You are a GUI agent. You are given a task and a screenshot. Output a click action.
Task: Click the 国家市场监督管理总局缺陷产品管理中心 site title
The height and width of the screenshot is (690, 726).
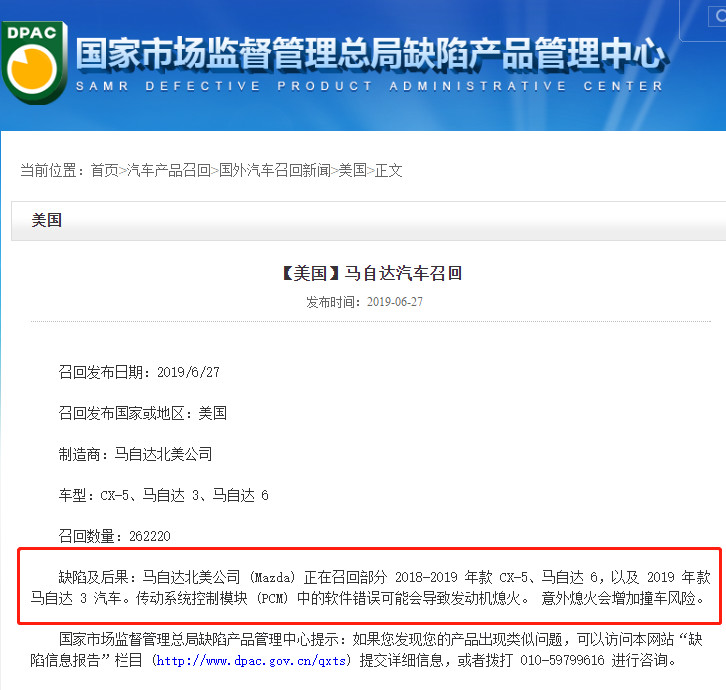coord(370,54)
